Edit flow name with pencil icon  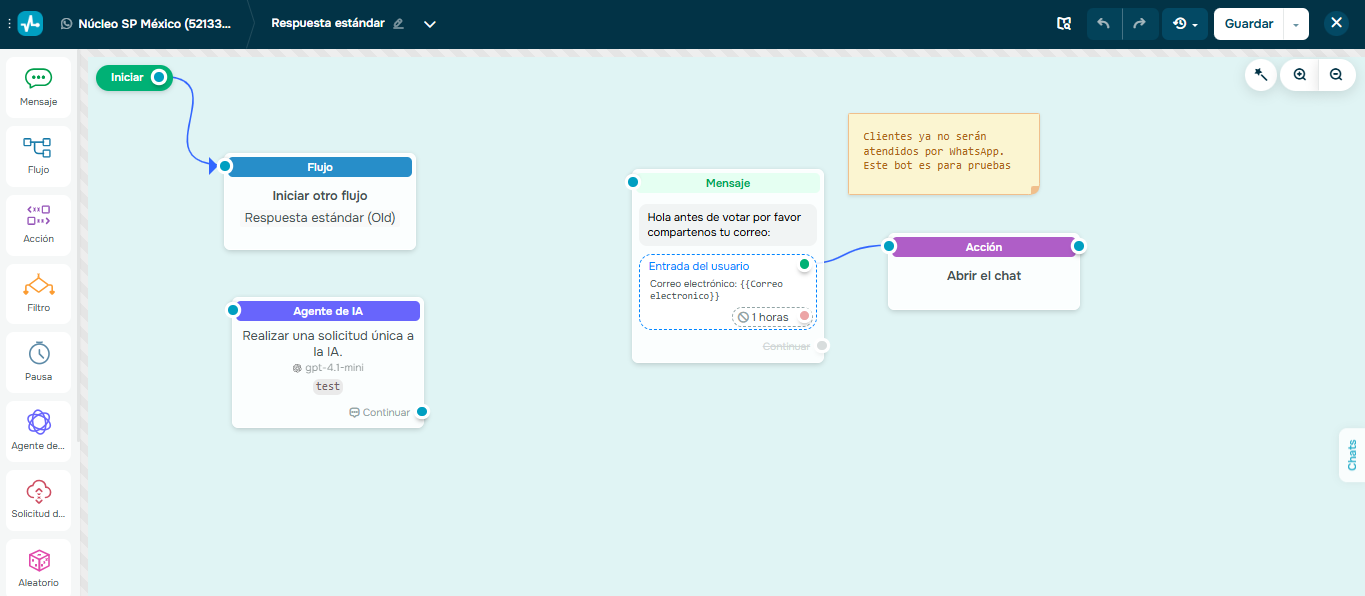point(399,23)
